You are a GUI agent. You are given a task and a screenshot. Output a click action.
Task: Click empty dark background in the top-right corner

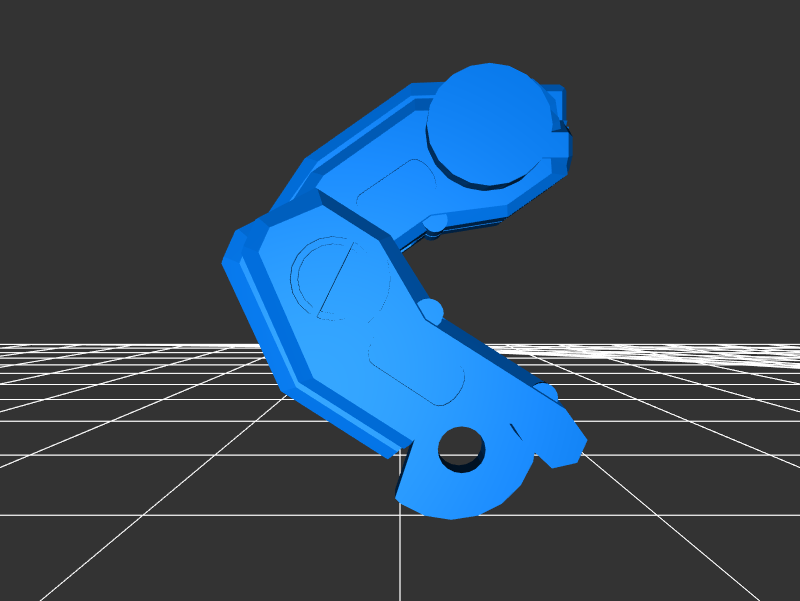click(740, 50)
